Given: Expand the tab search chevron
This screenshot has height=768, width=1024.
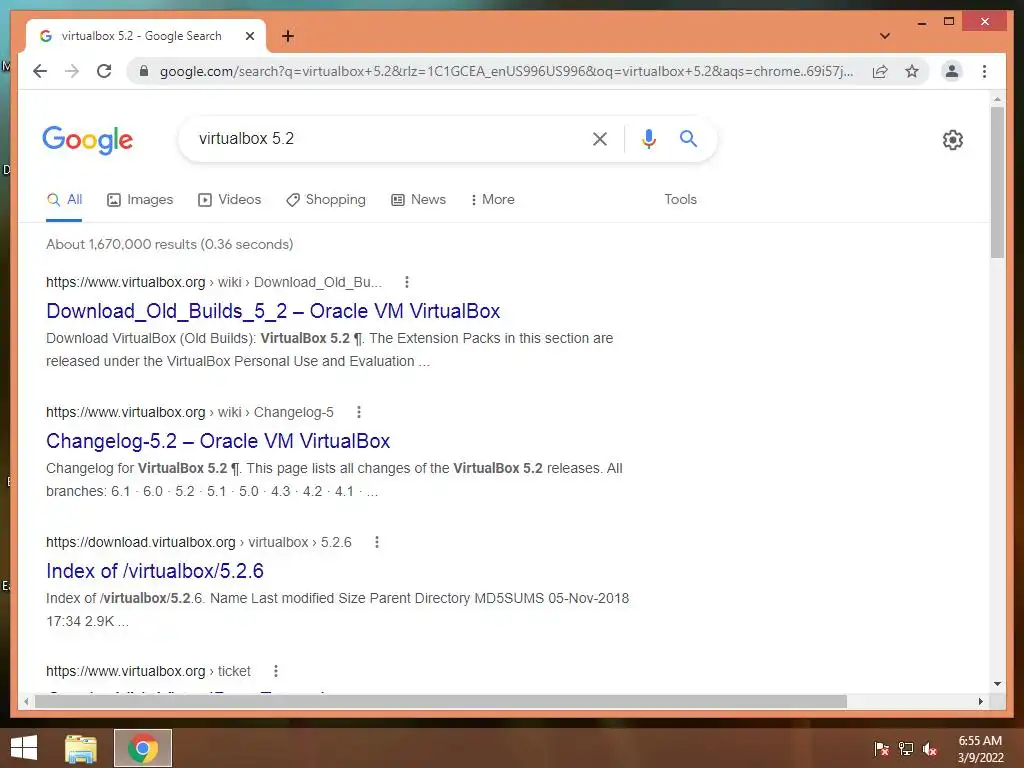Looking at the screenshot, I should [x=885, y=36].
